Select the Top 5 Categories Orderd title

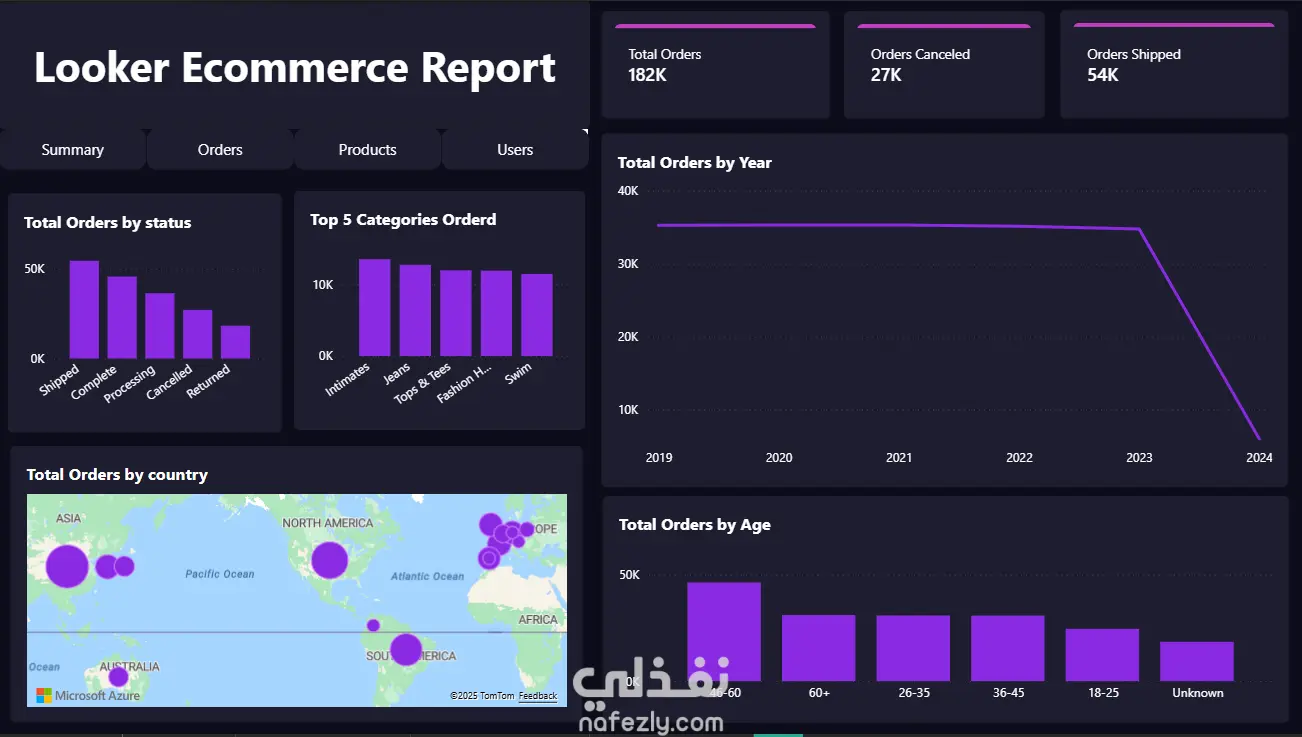(403, 220)
